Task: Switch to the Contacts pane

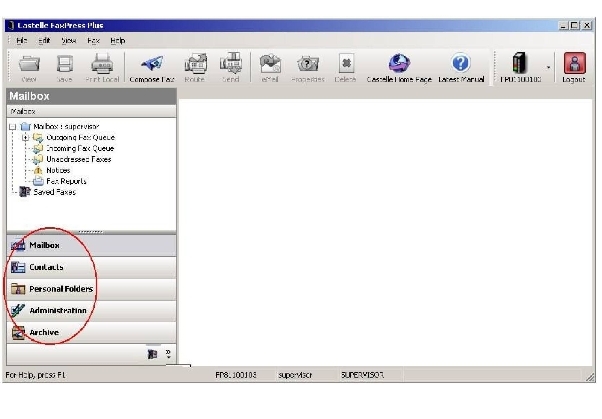Action: (46, 267)
